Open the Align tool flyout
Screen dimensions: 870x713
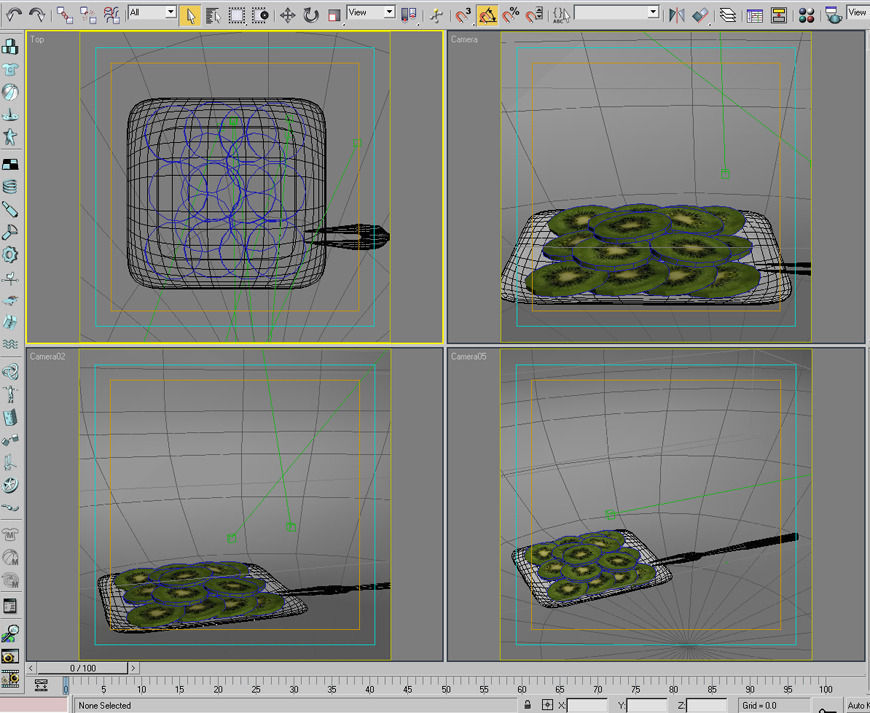[x=700, y=15]
